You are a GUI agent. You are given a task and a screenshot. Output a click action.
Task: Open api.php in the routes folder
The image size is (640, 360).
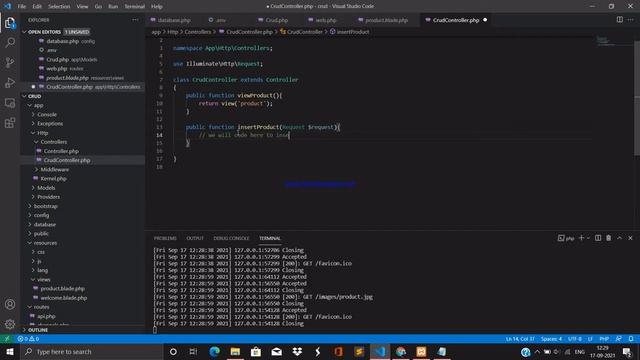pyautogui.click(x=46, y=316)
